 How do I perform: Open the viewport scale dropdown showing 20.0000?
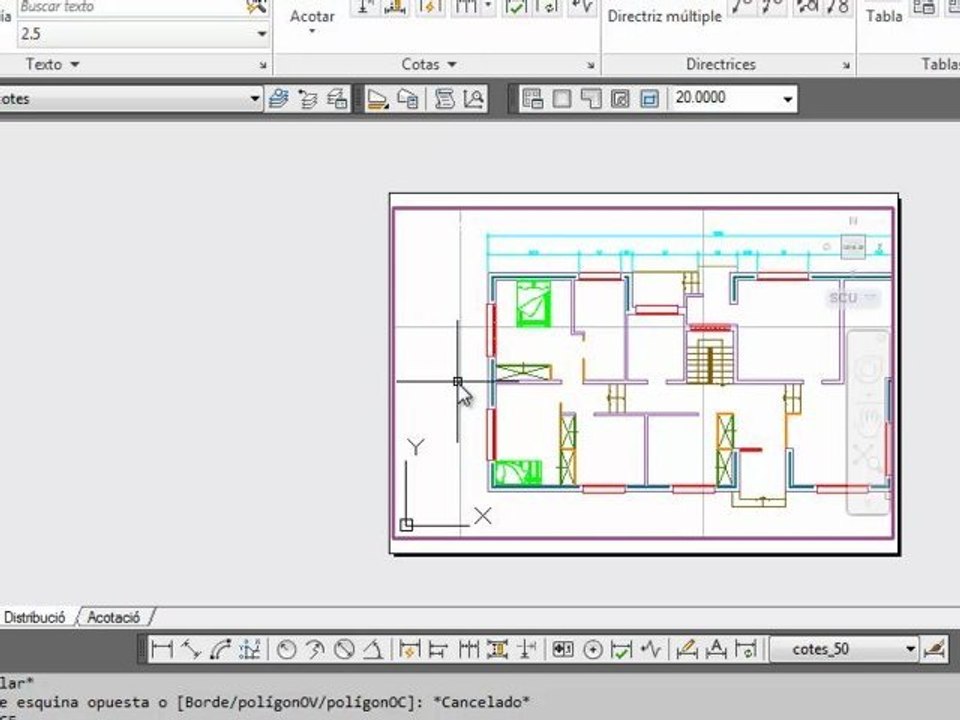click(x=788, y=99)
